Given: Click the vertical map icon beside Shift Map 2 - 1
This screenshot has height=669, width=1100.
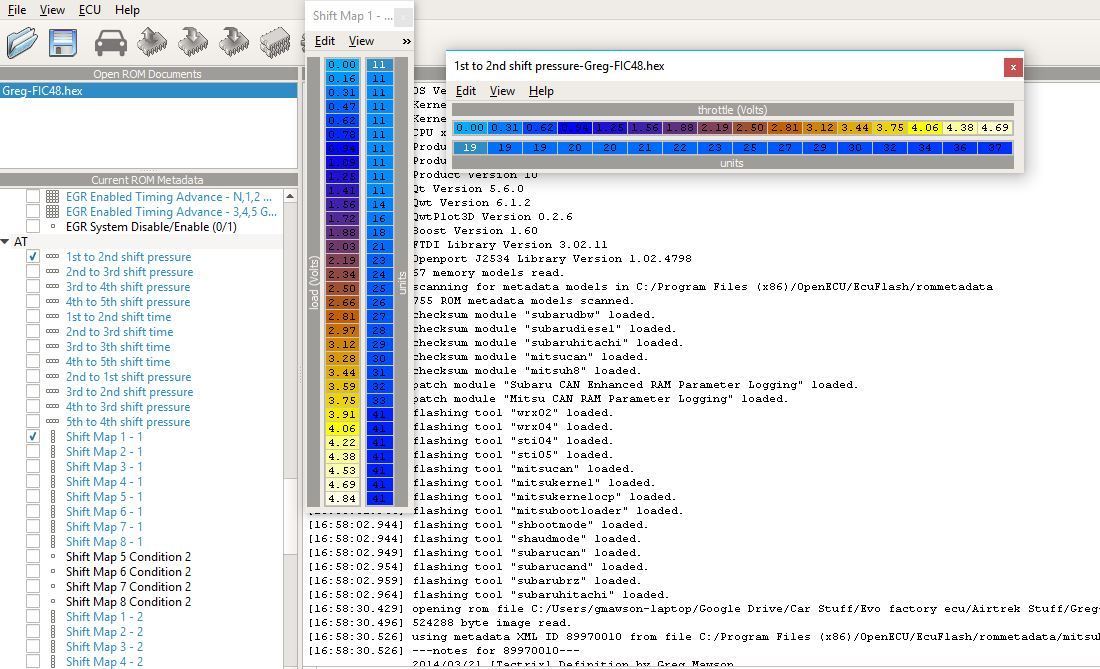Looking at the screenshot, I should click(x=52, y=452).
